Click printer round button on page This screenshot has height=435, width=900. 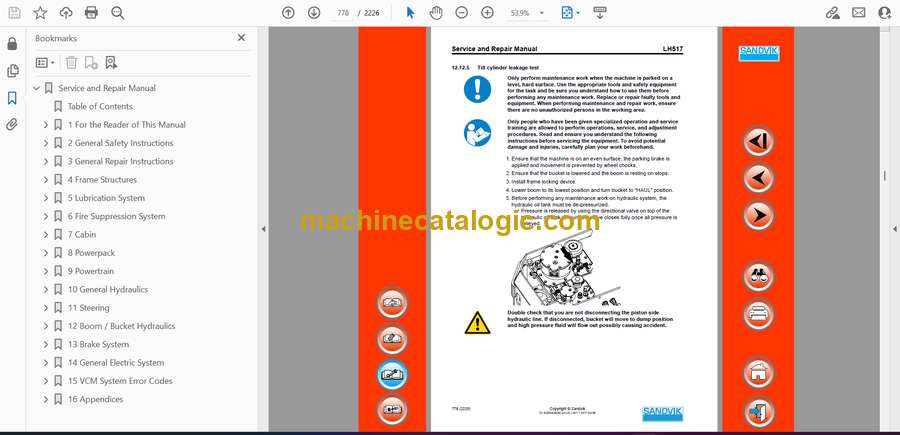(758, 314)
